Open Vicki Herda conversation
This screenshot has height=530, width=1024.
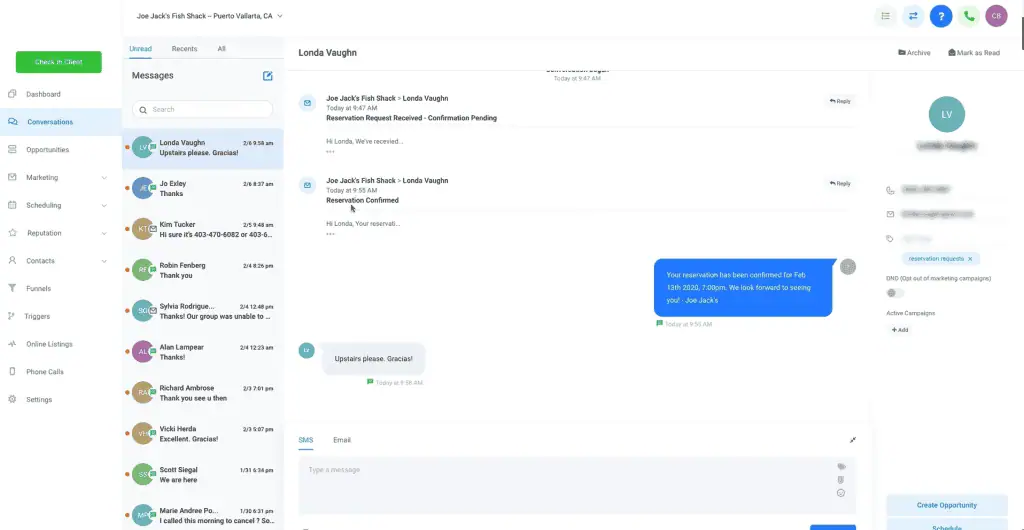(202, 434)
